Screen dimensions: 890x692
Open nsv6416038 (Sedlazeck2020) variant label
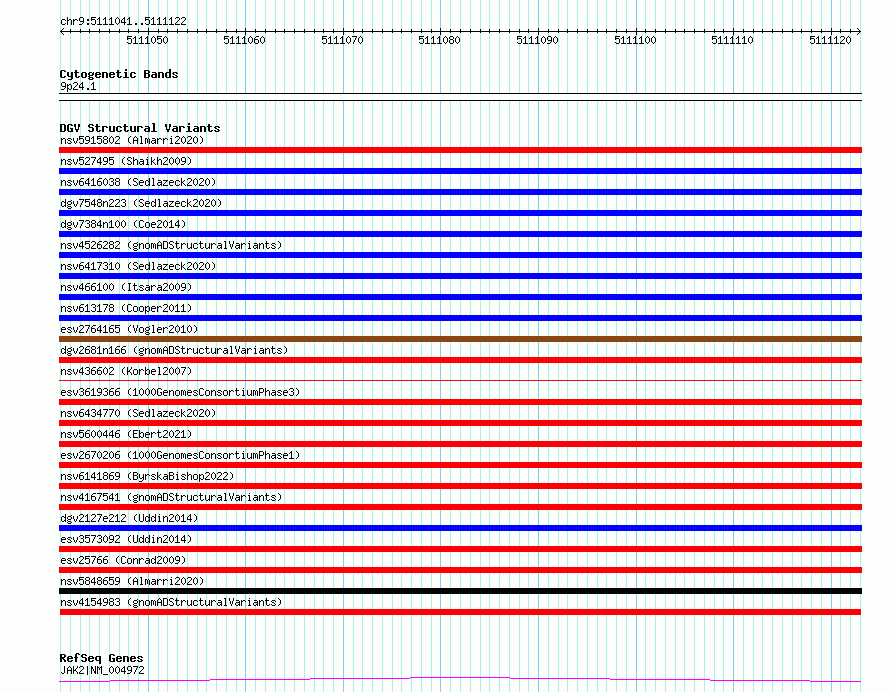[x=138, y=182]
